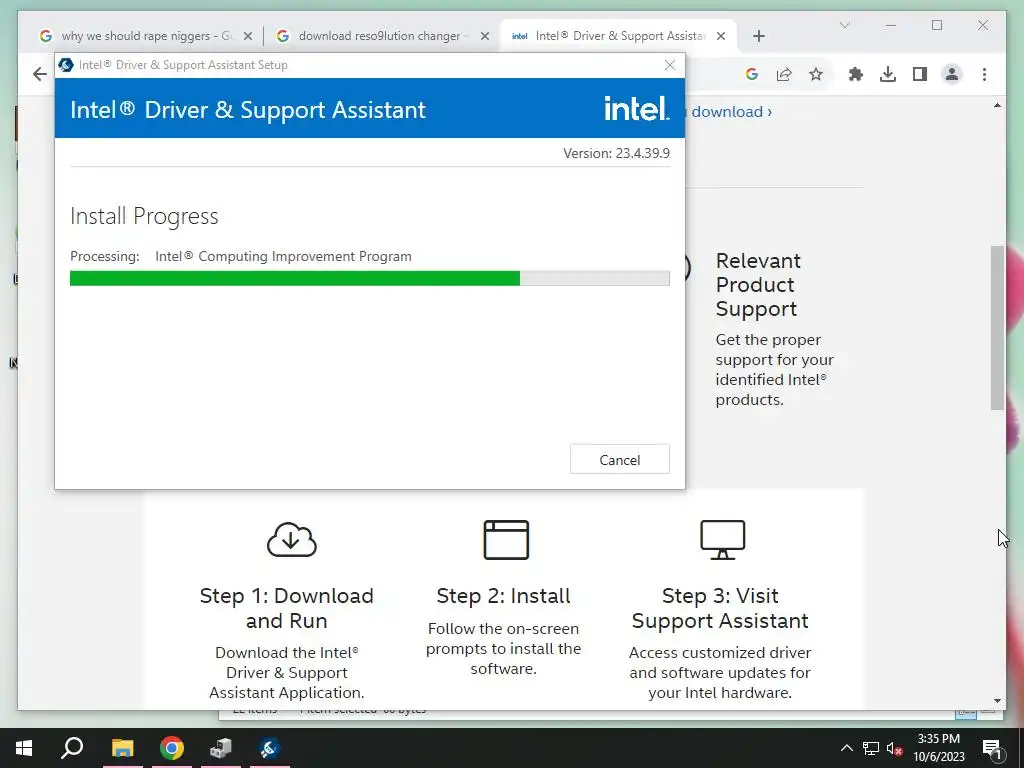Show hidden system tray icons

[x=846, y=748]
